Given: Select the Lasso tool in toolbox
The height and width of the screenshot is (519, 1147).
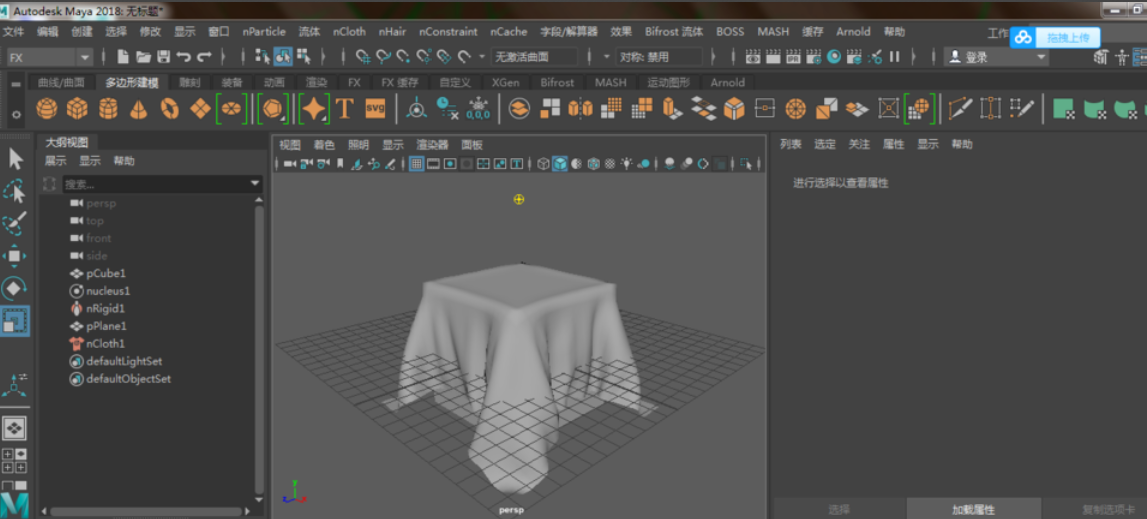Looking at the screenshot, I should tap(15, 192).
